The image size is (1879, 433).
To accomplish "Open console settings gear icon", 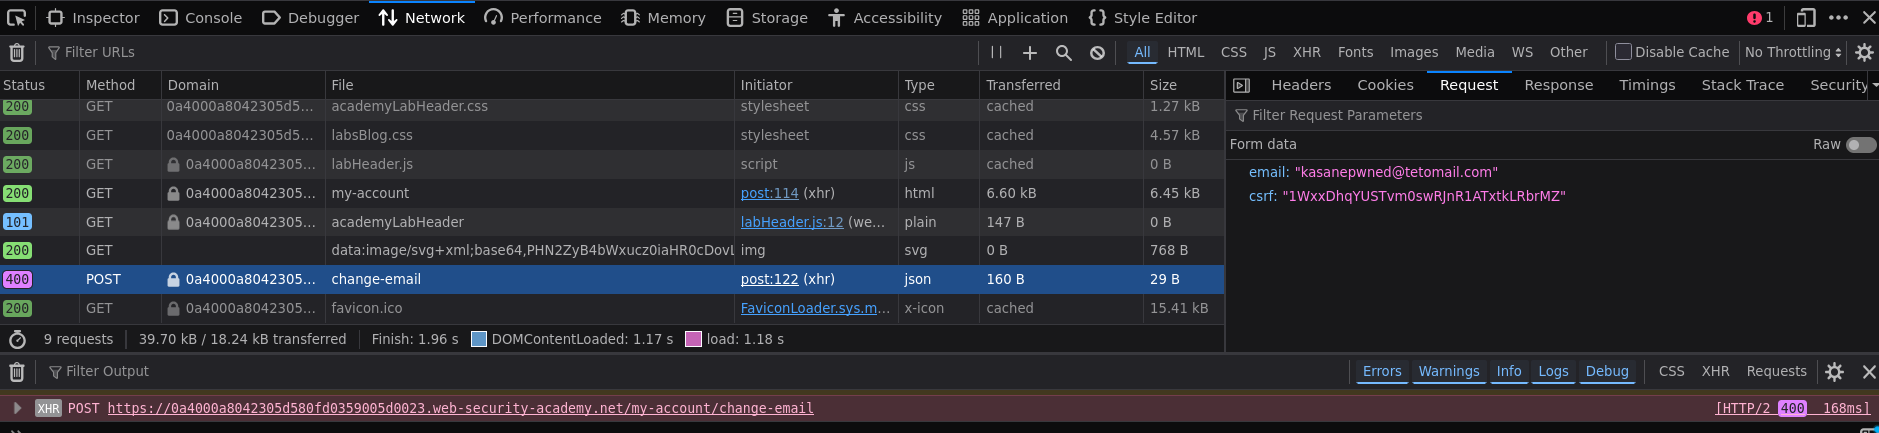I will click(1834, 371).
